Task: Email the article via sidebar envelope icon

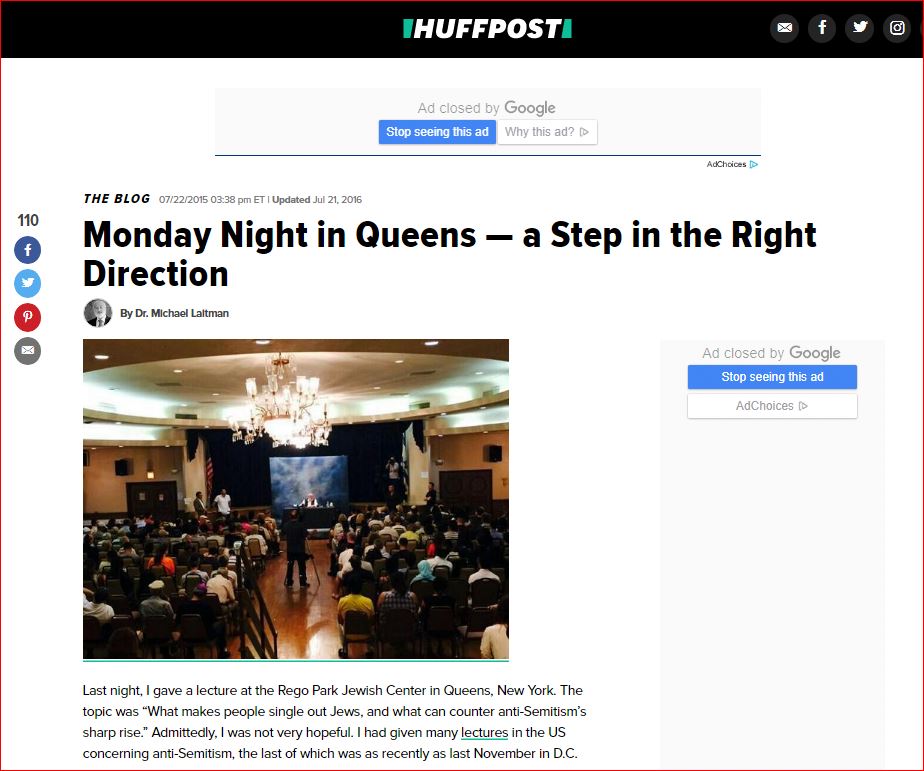Action: pyautogui.click(x=28, y=351)
